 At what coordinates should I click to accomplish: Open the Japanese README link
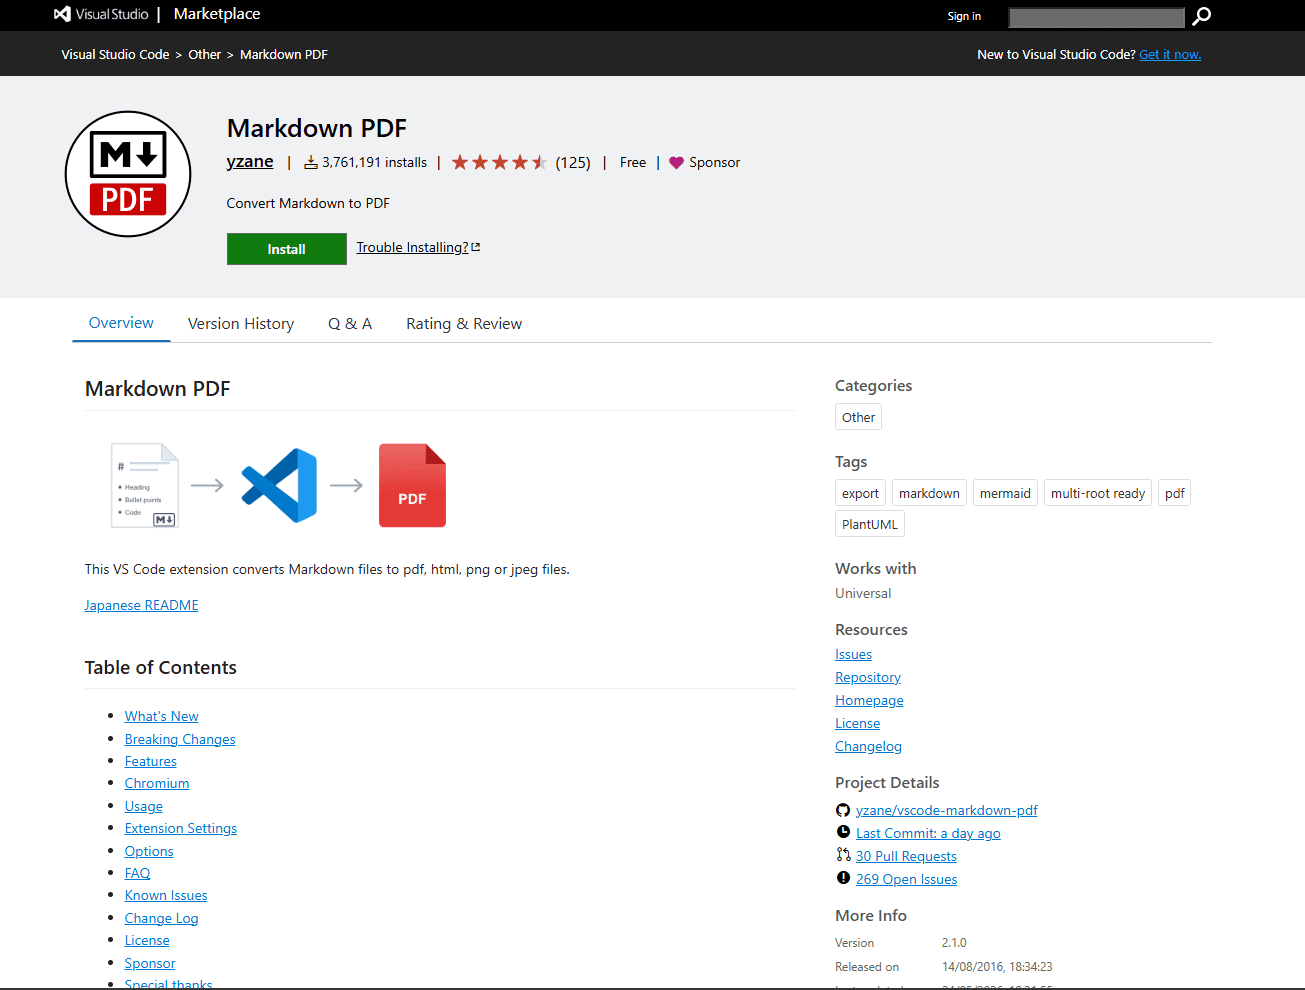[x=141, y=605]
